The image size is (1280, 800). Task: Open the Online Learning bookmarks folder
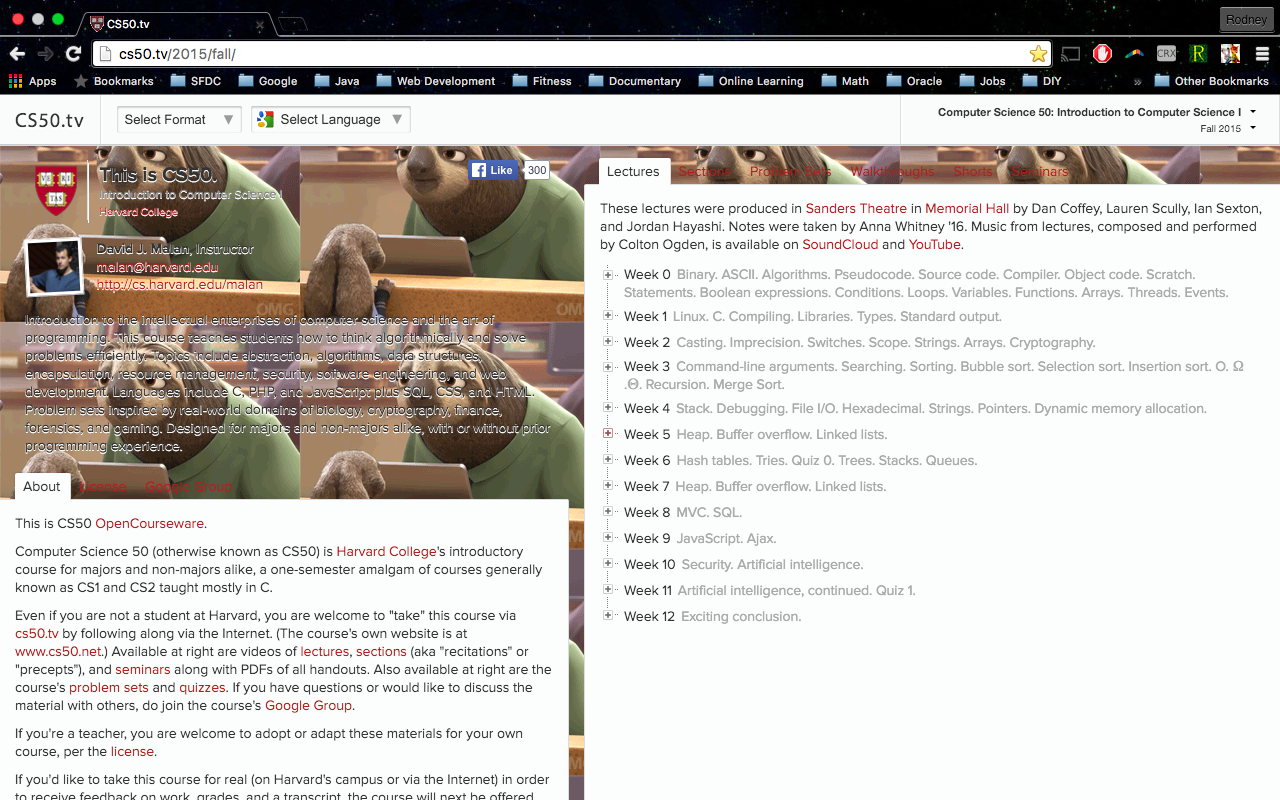(751, 81)
